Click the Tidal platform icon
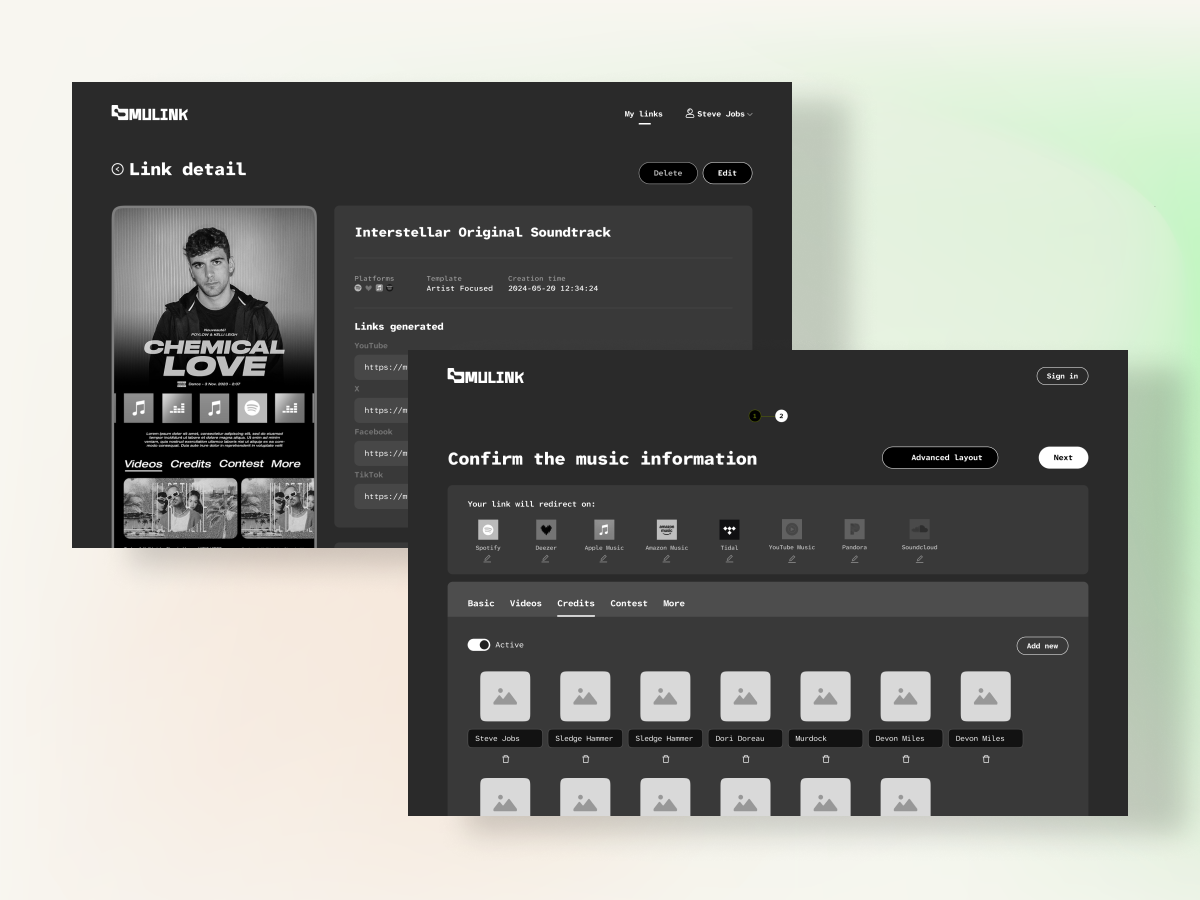This screenshot has height=900, width=1200. click(x=729, y=530)
